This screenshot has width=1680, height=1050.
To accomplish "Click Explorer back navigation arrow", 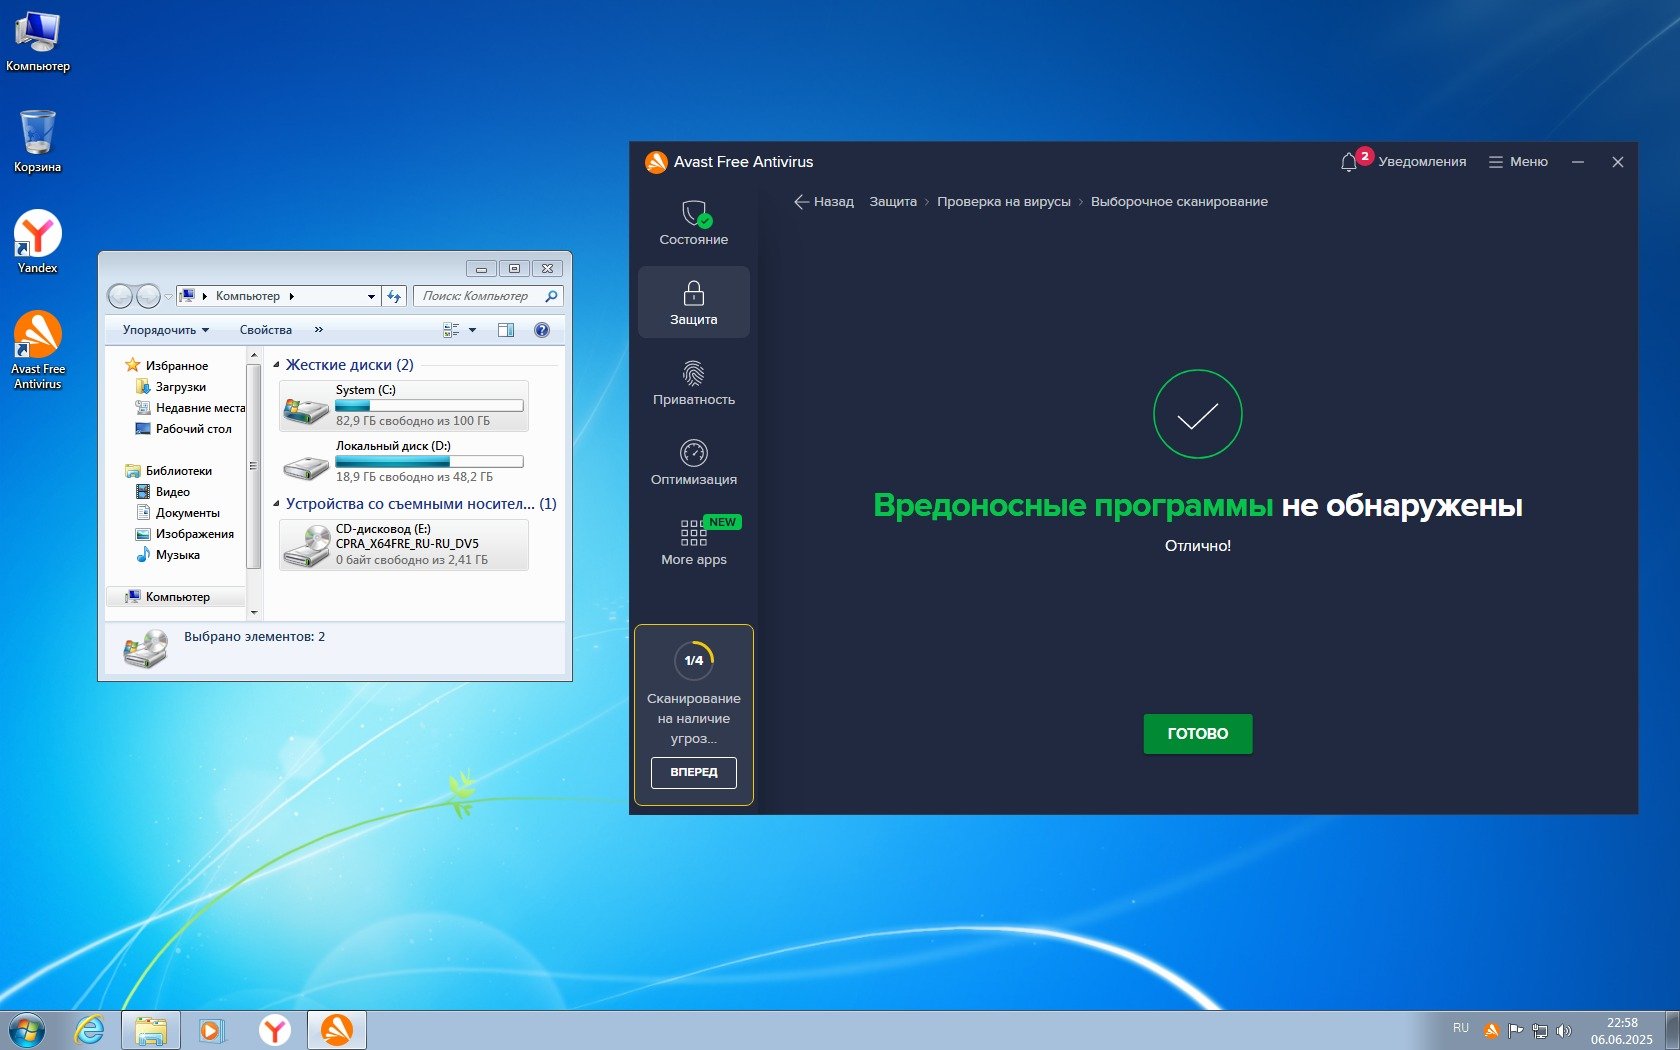I will (121, 296).
